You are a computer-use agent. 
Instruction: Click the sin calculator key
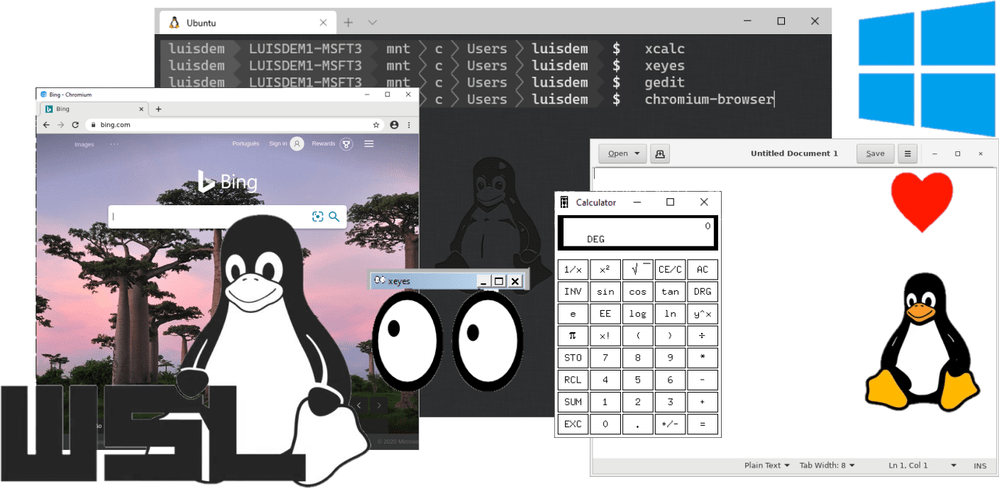pyautogui.click(x=605, y=292)
